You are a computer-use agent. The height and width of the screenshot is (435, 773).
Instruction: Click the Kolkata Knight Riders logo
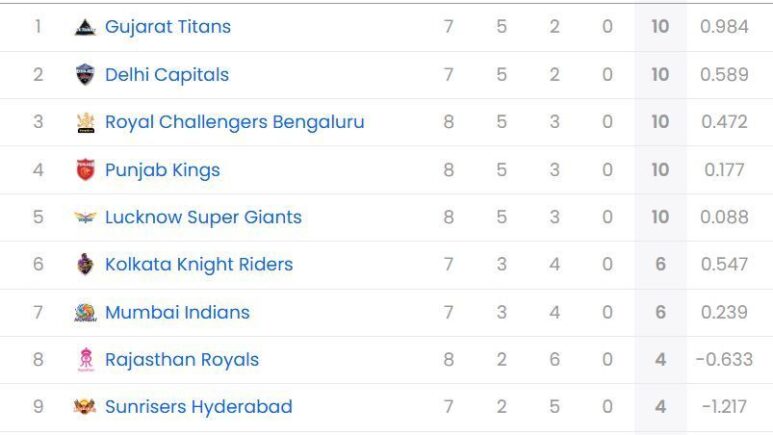point(86,265)
